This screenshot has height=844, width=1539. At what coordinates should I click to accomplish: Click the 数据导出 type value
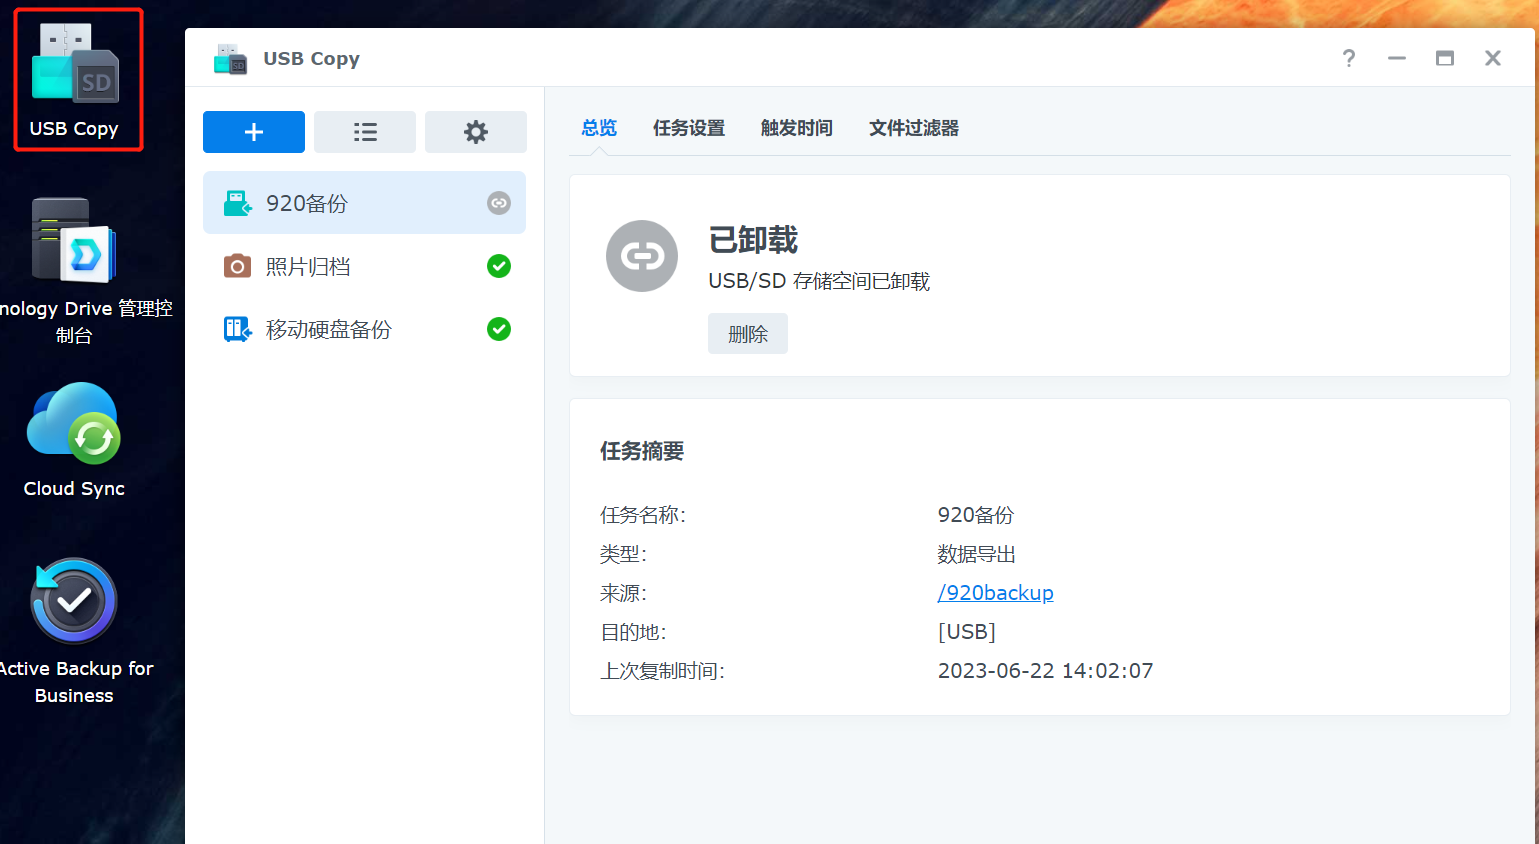click(x=976, y=554)
